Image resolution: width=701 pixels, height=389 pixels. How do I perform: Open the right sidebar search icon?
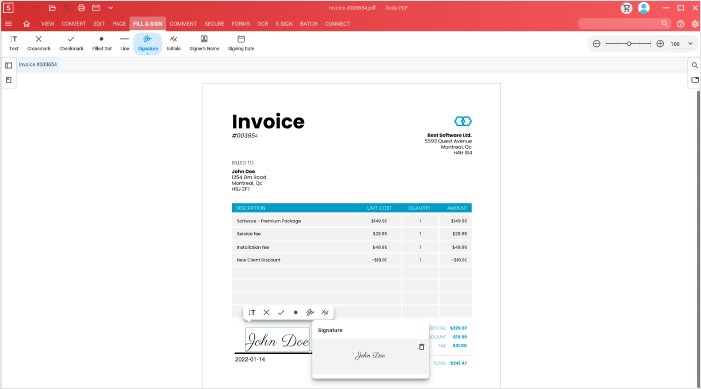(x=695, y=65)
